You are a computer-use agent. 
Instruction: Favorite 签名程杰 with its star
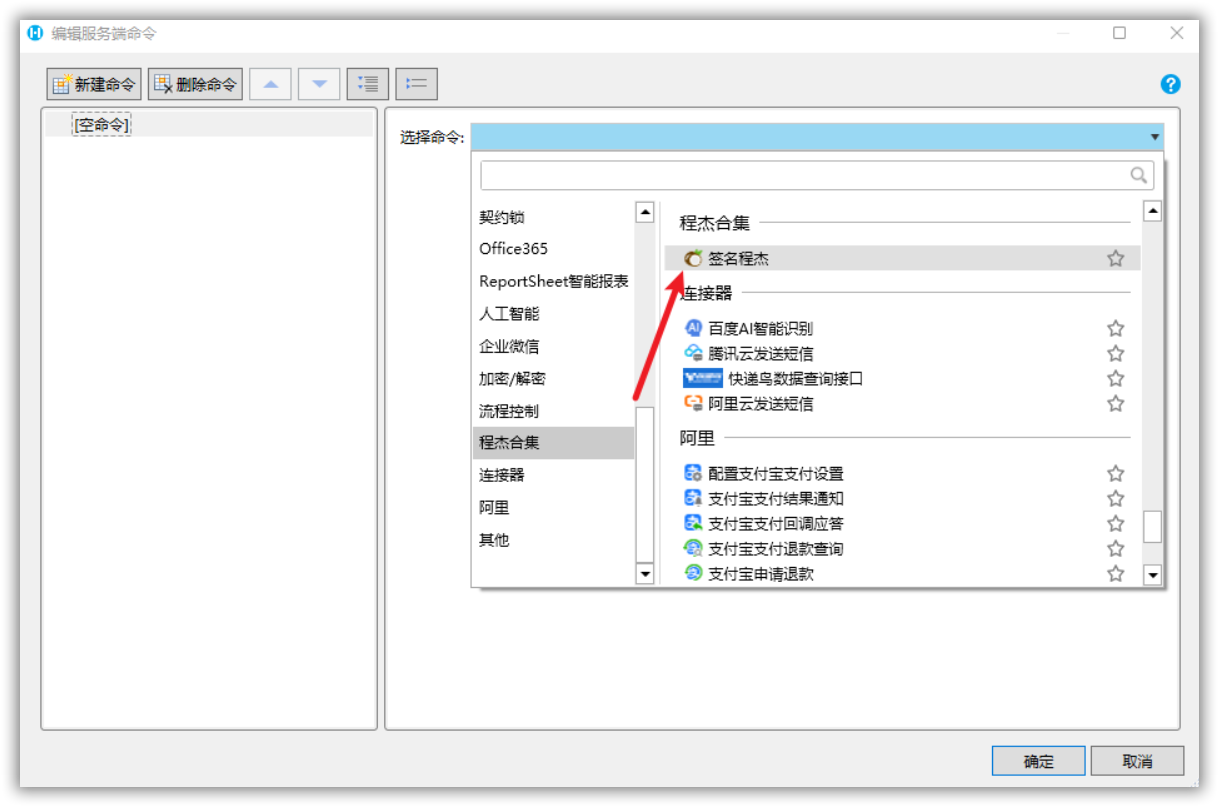1116,259
